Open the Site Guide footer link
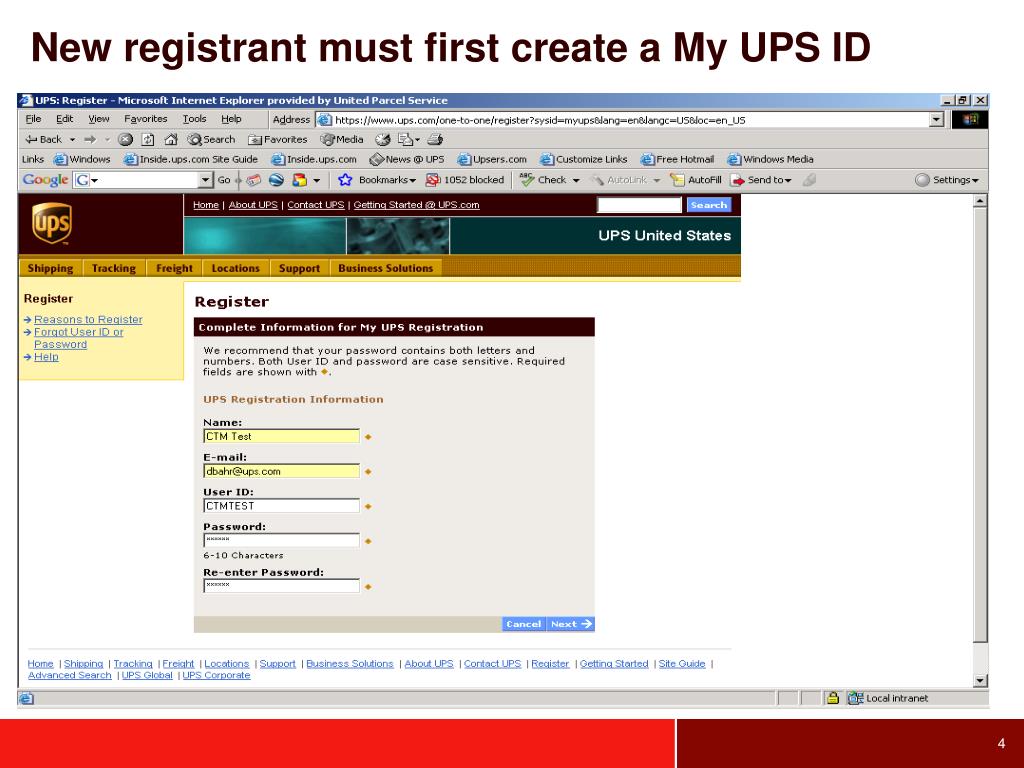1024x768 pixels. 682,664
